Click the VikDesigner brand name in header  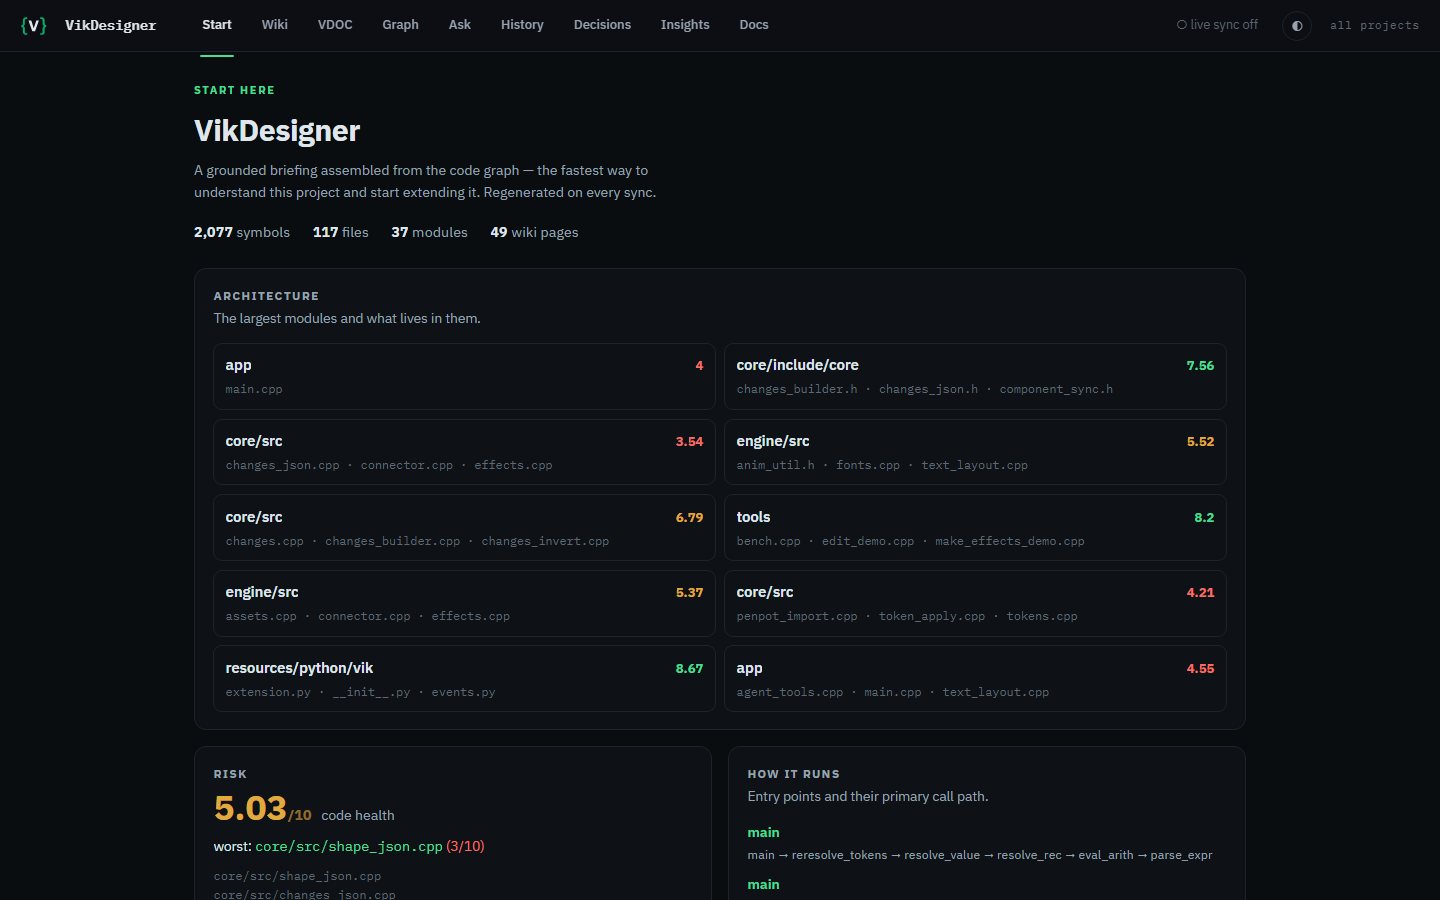110,25
